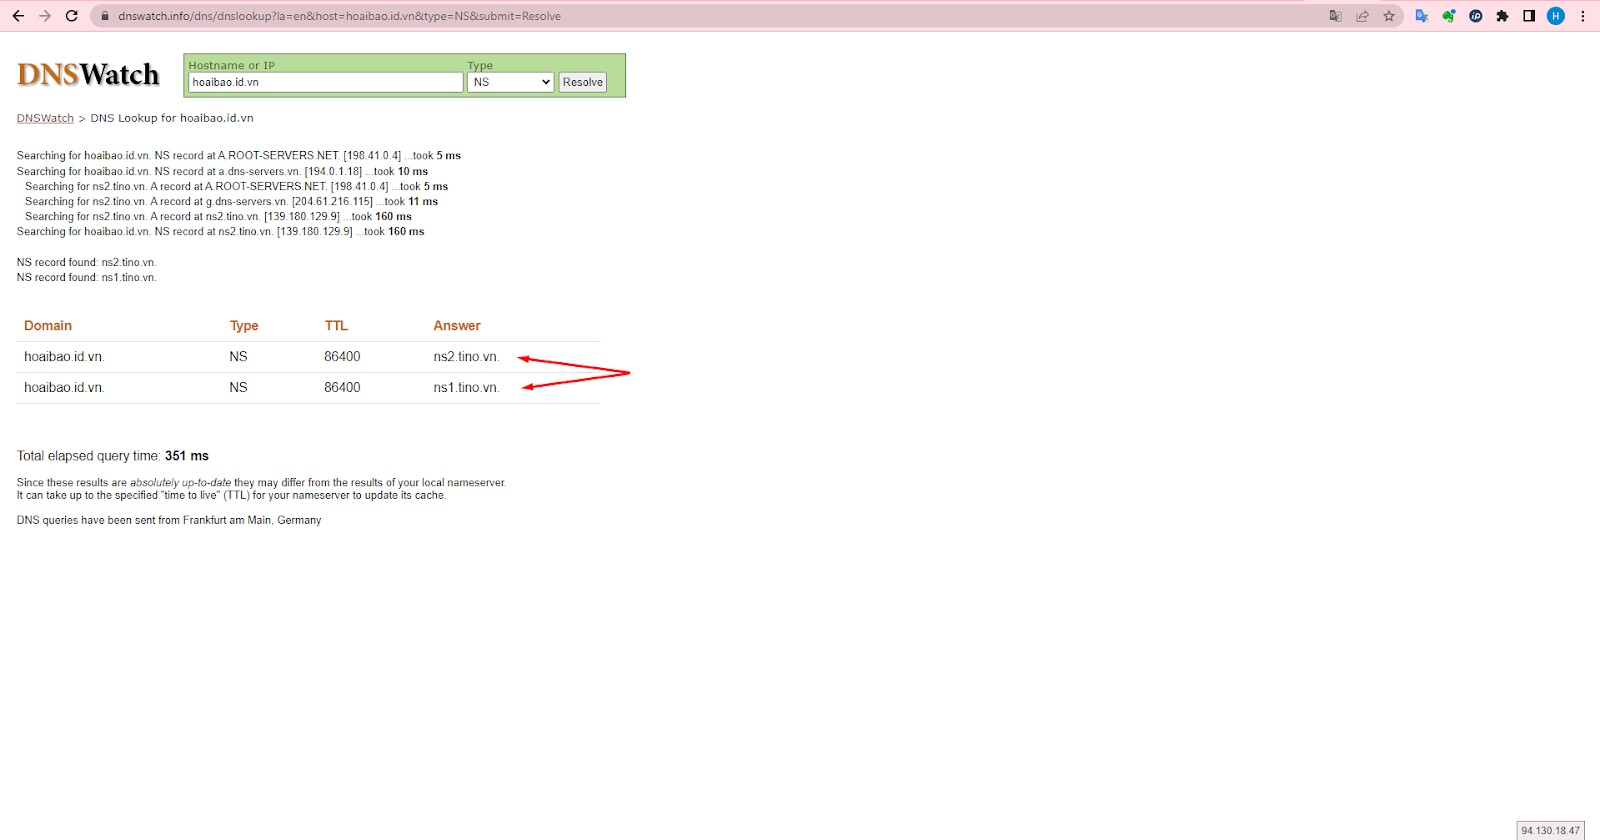This screenshot has height=840, width=1600.
Task: Focus the Hostname or IP field
Action: pyautogui.click(x=325, y=82)
